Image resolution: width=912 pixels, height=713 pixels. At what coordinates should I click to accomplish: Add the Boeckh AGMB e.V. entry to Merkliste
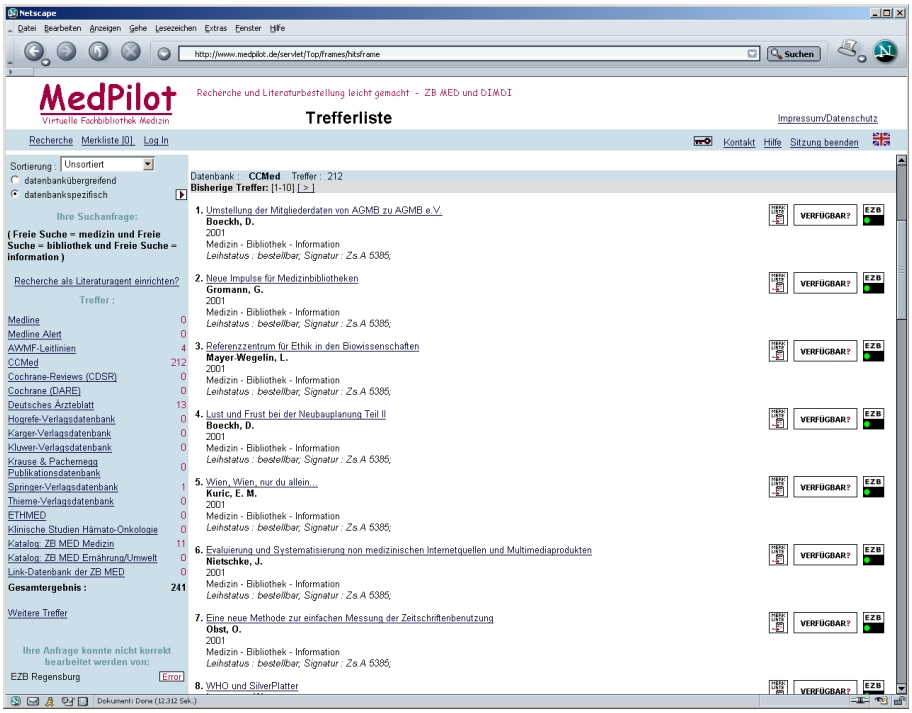[778, 215]
